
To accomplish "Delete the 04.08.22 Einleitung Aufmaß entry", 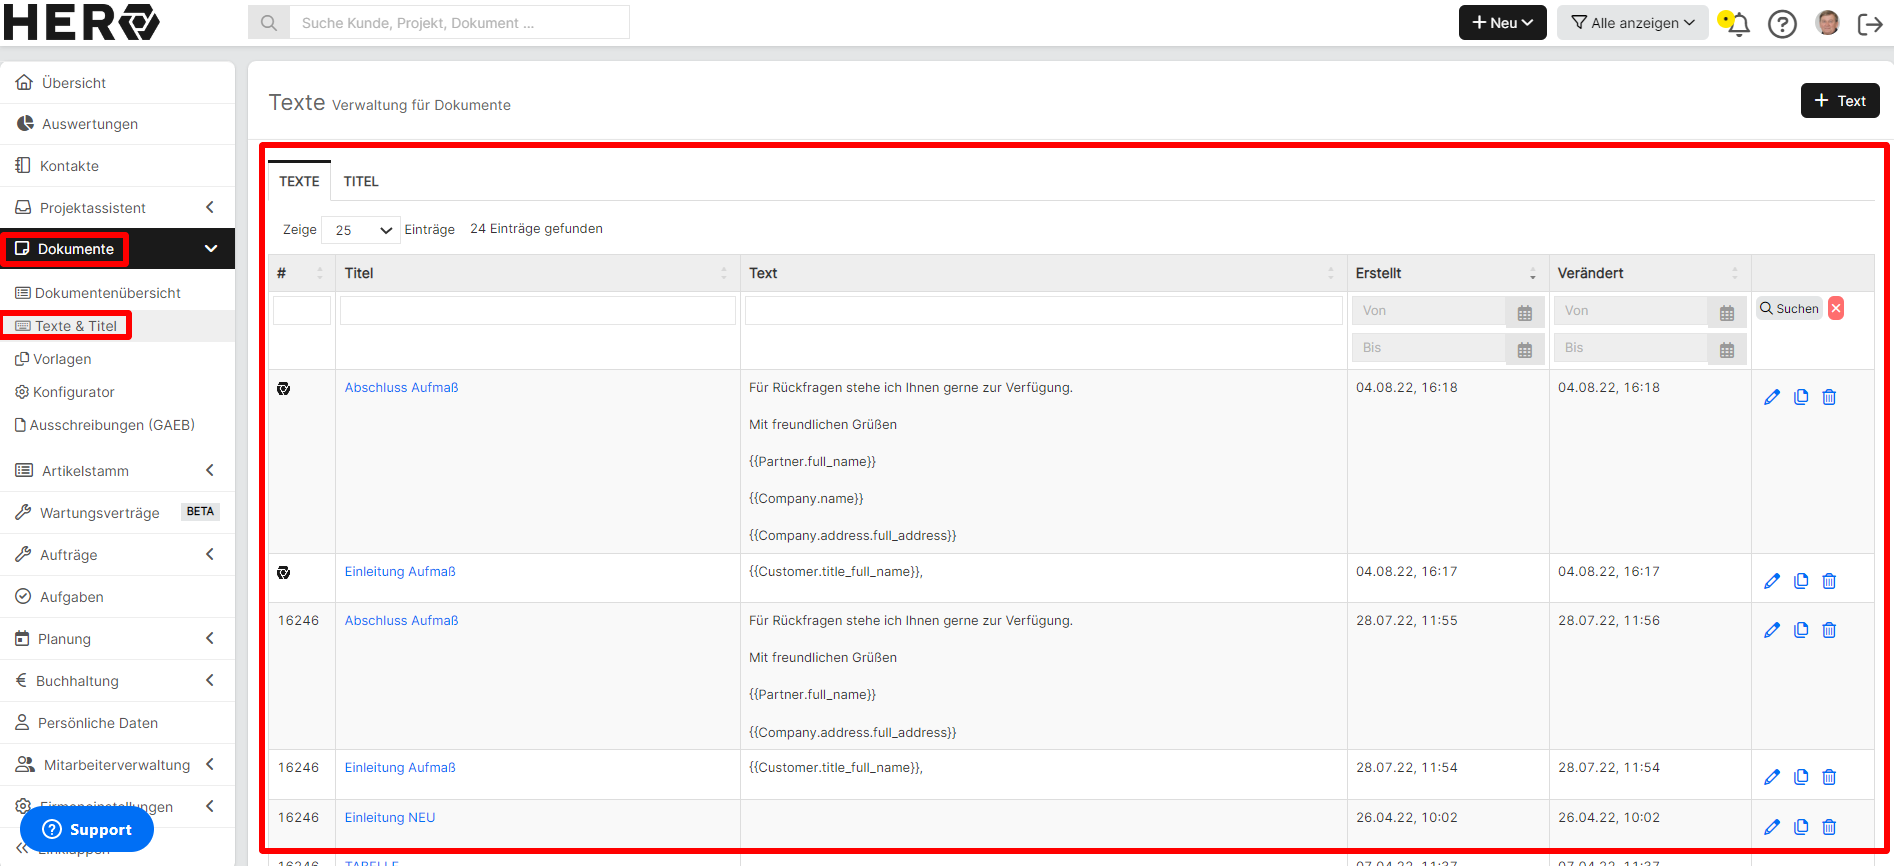I will click(1829, 581).
